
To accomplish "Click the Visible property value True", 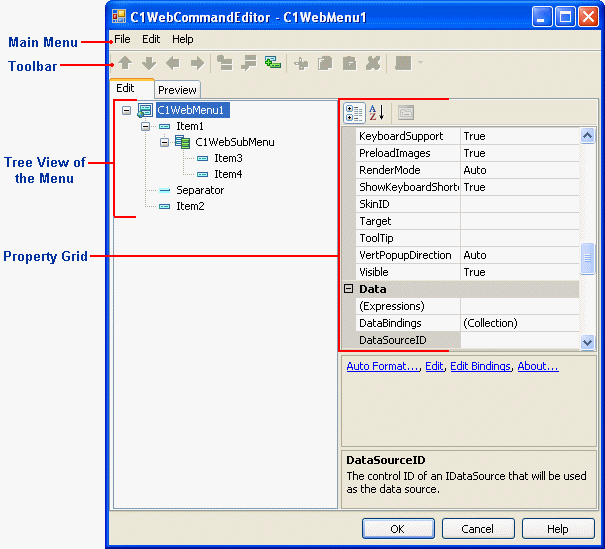I will pyautogui.click(x=520, y=272).
